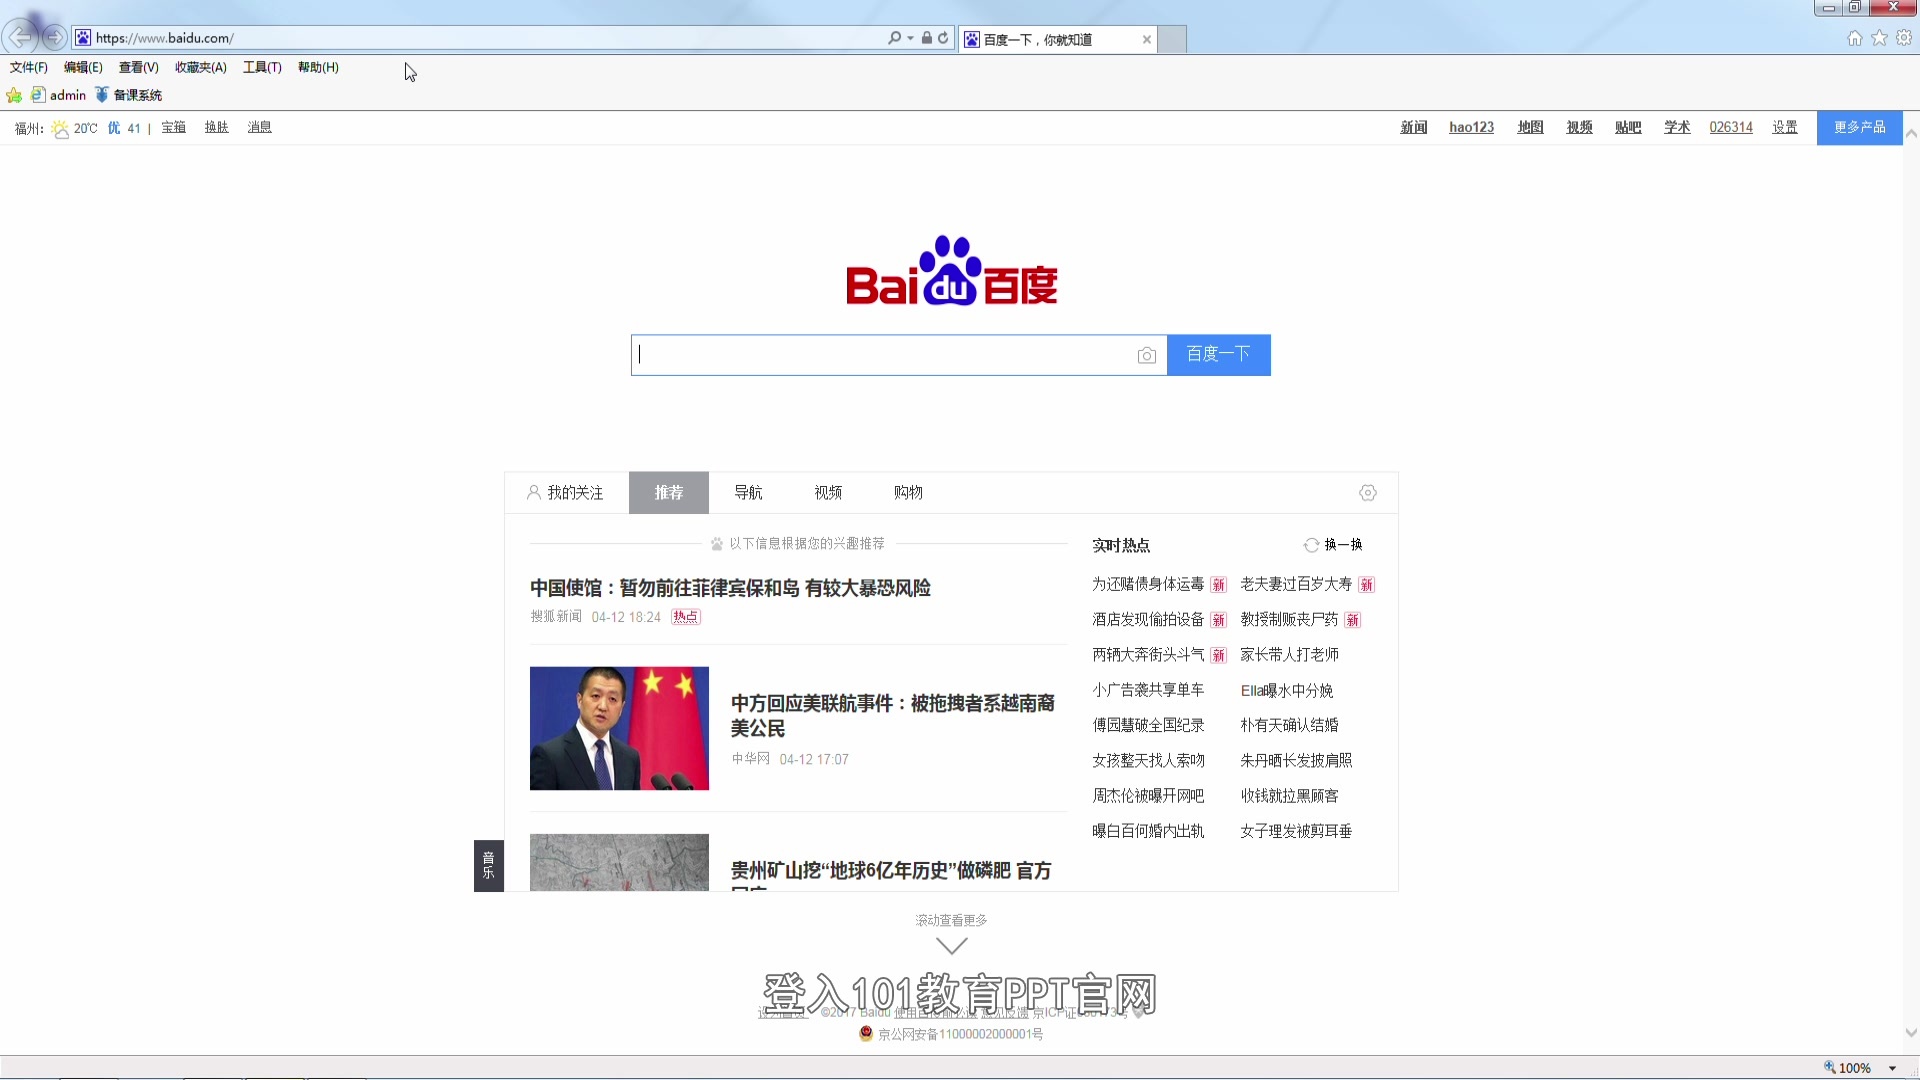Click the 更多产品 button
Image resolution: width=1920 pixels, height=1080 pixels.
pos(1859,128)
